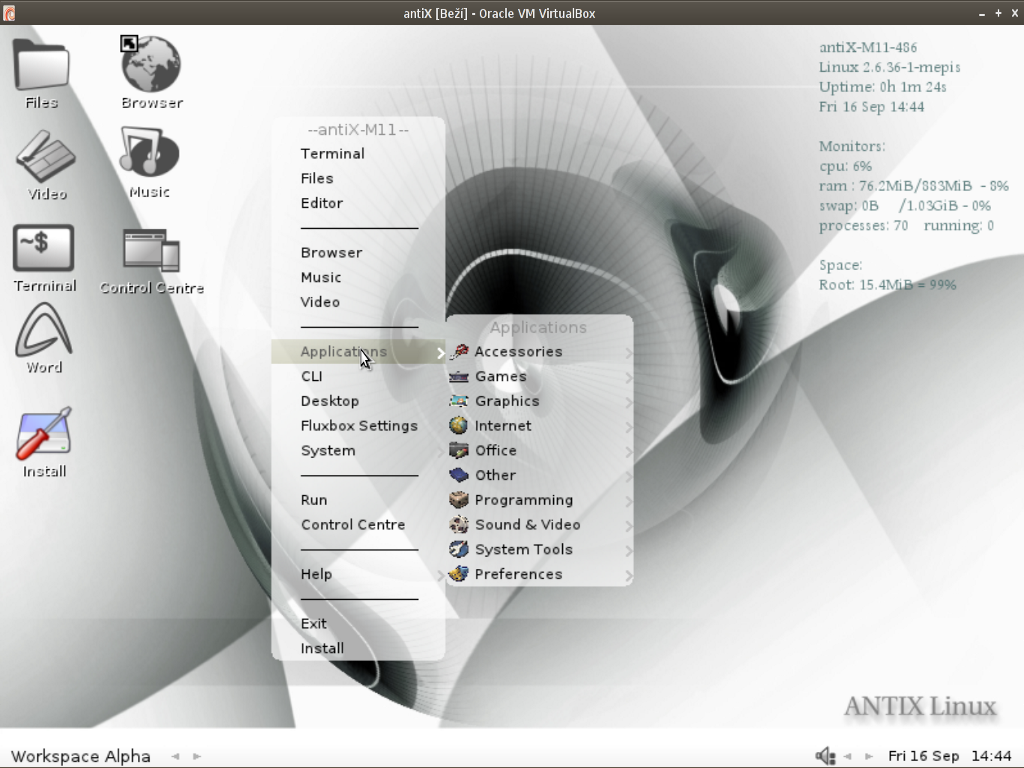Expand the Sound & Video submenu
Image resolution: width=1024 pixels, height=768 pixels.
pos(527,525)
